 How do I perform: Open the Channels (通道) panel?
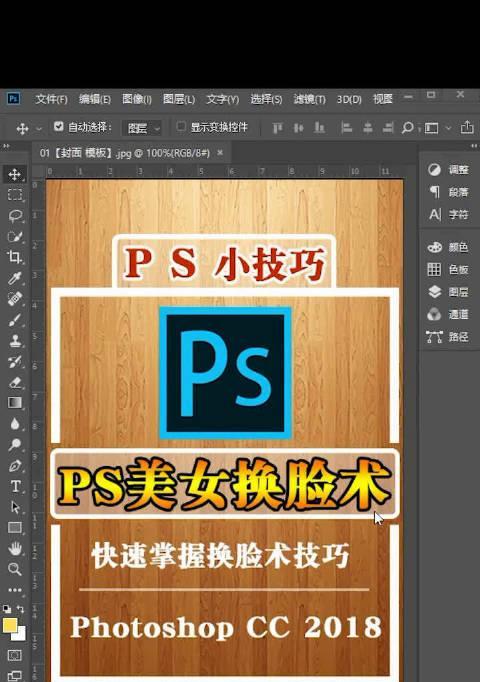(448, 314)
